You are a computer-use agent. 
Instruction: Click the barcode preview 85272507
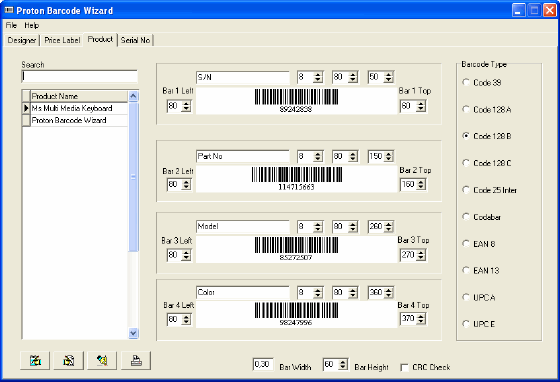296,249
